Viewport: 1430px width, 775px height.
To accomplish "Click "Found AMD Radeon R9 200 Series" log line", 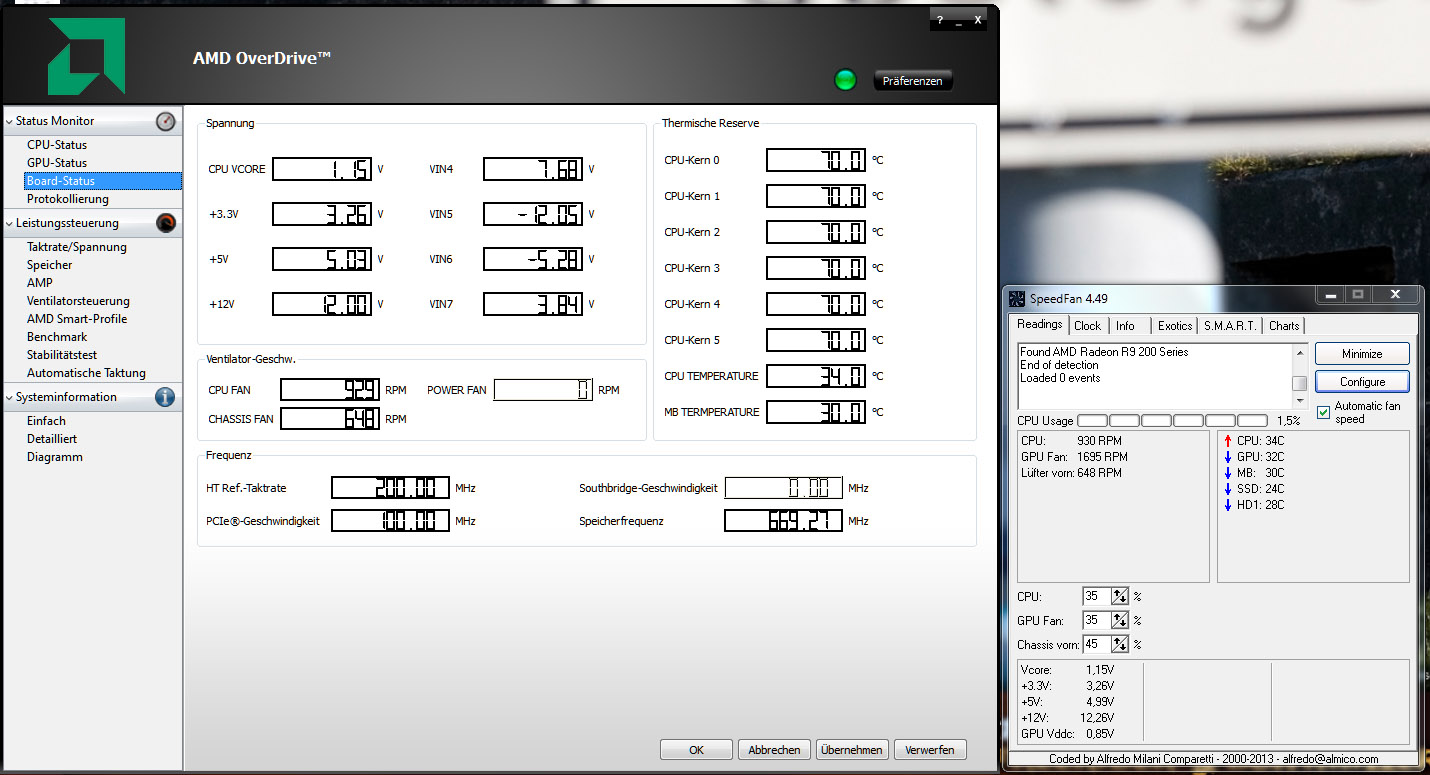I will [x=1104, y=352].
